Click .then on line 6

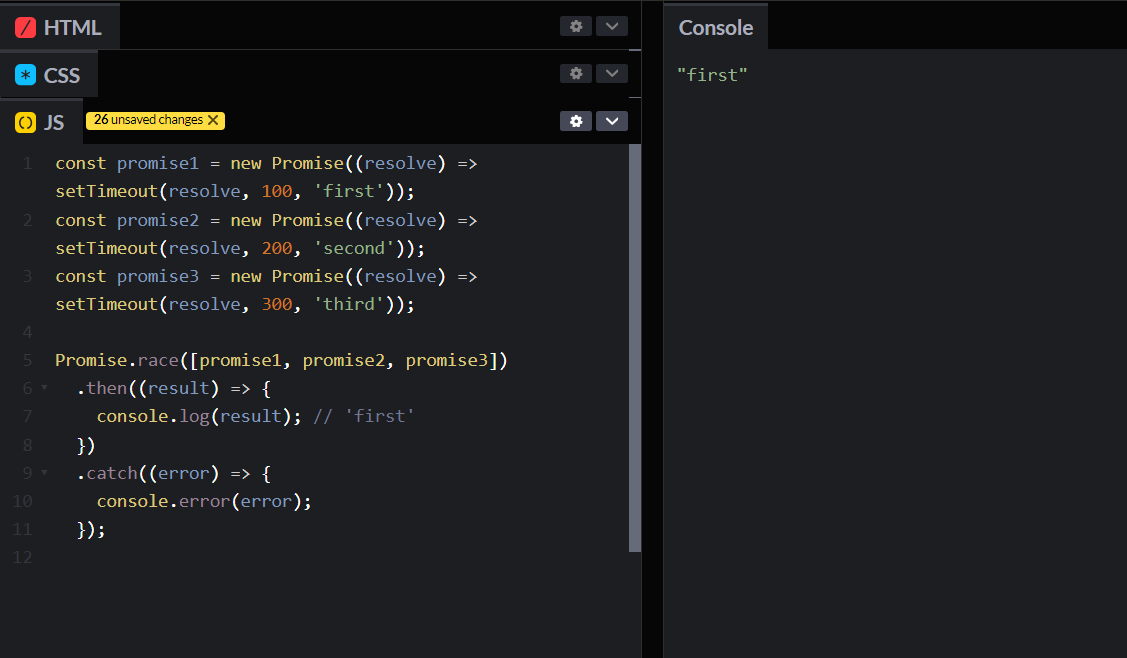(x=102, y=388)
